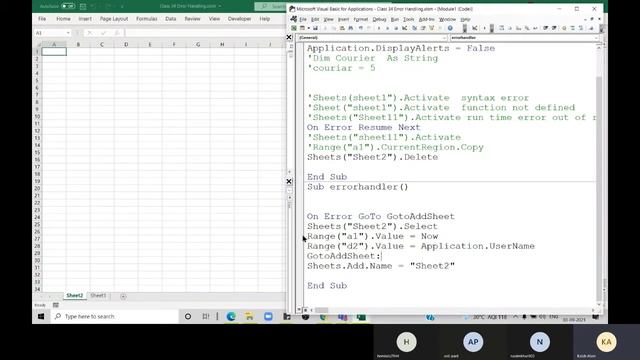Viewport: 640px width, 360px height.
Task: Open Project Explorer icon in VBA toolbar
Action: [415, 28]
